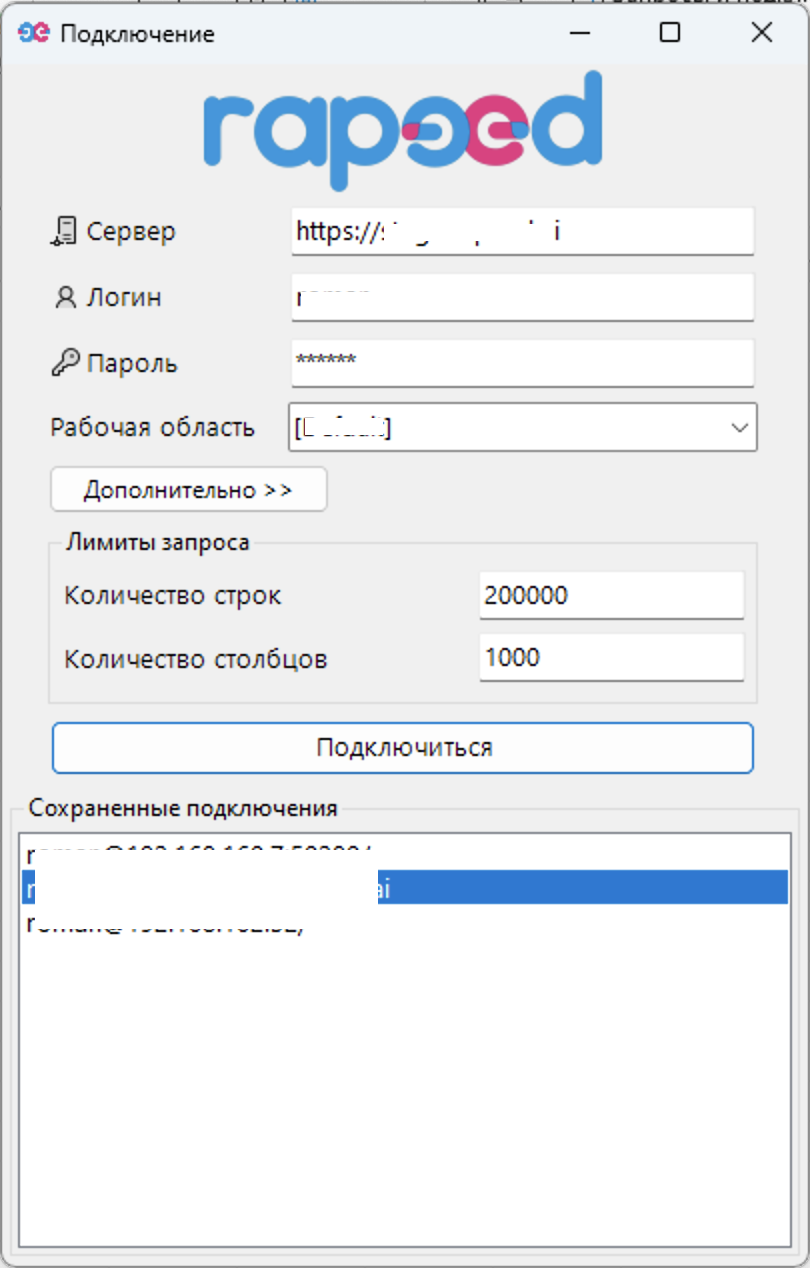The width and height of the screenshot is (810, 1268).
Task: Click the user icon beside Логин
Action: 65,298
